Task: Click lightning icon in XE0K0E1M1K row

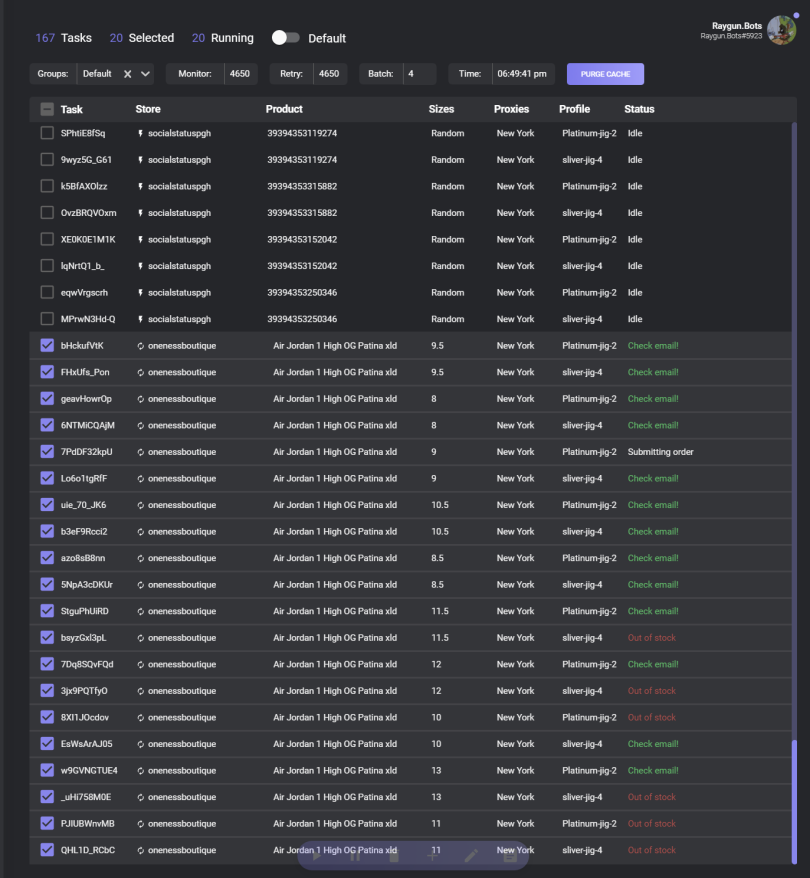Action: 141,240
